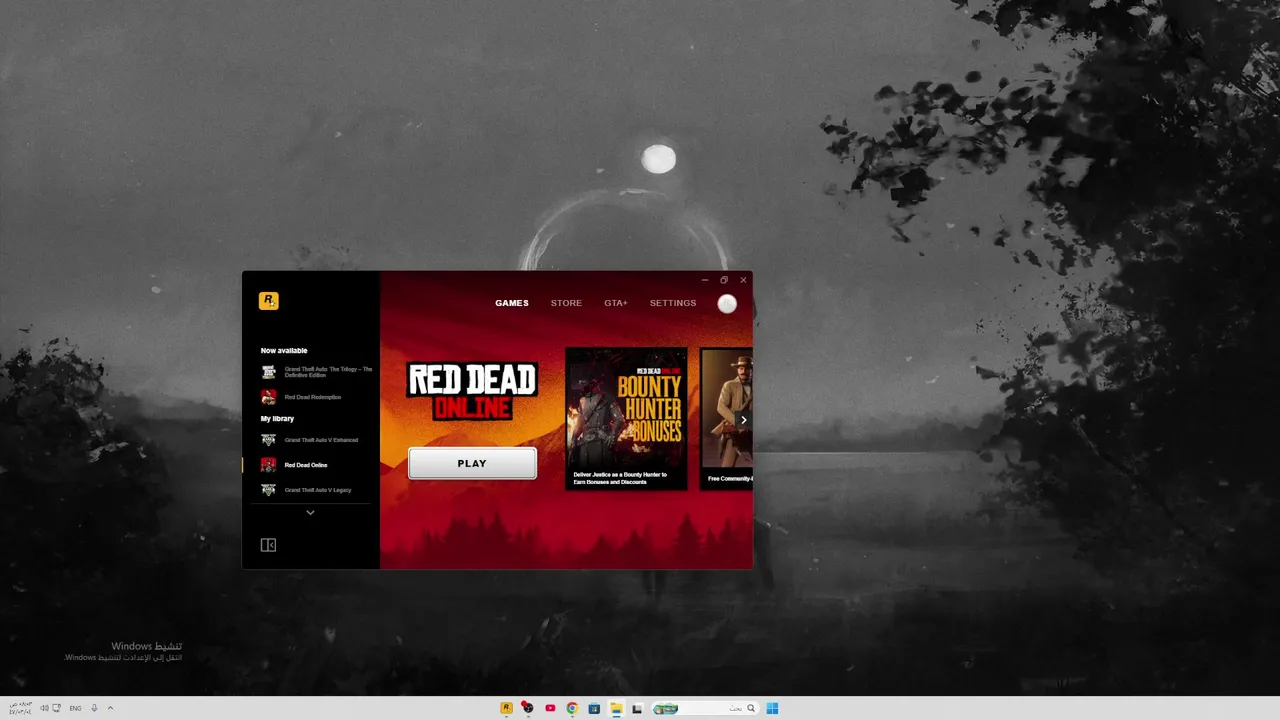Select the Grand Theft Auto Trilogy game icon
The image size is (1280, 720).
pos(268,372)
